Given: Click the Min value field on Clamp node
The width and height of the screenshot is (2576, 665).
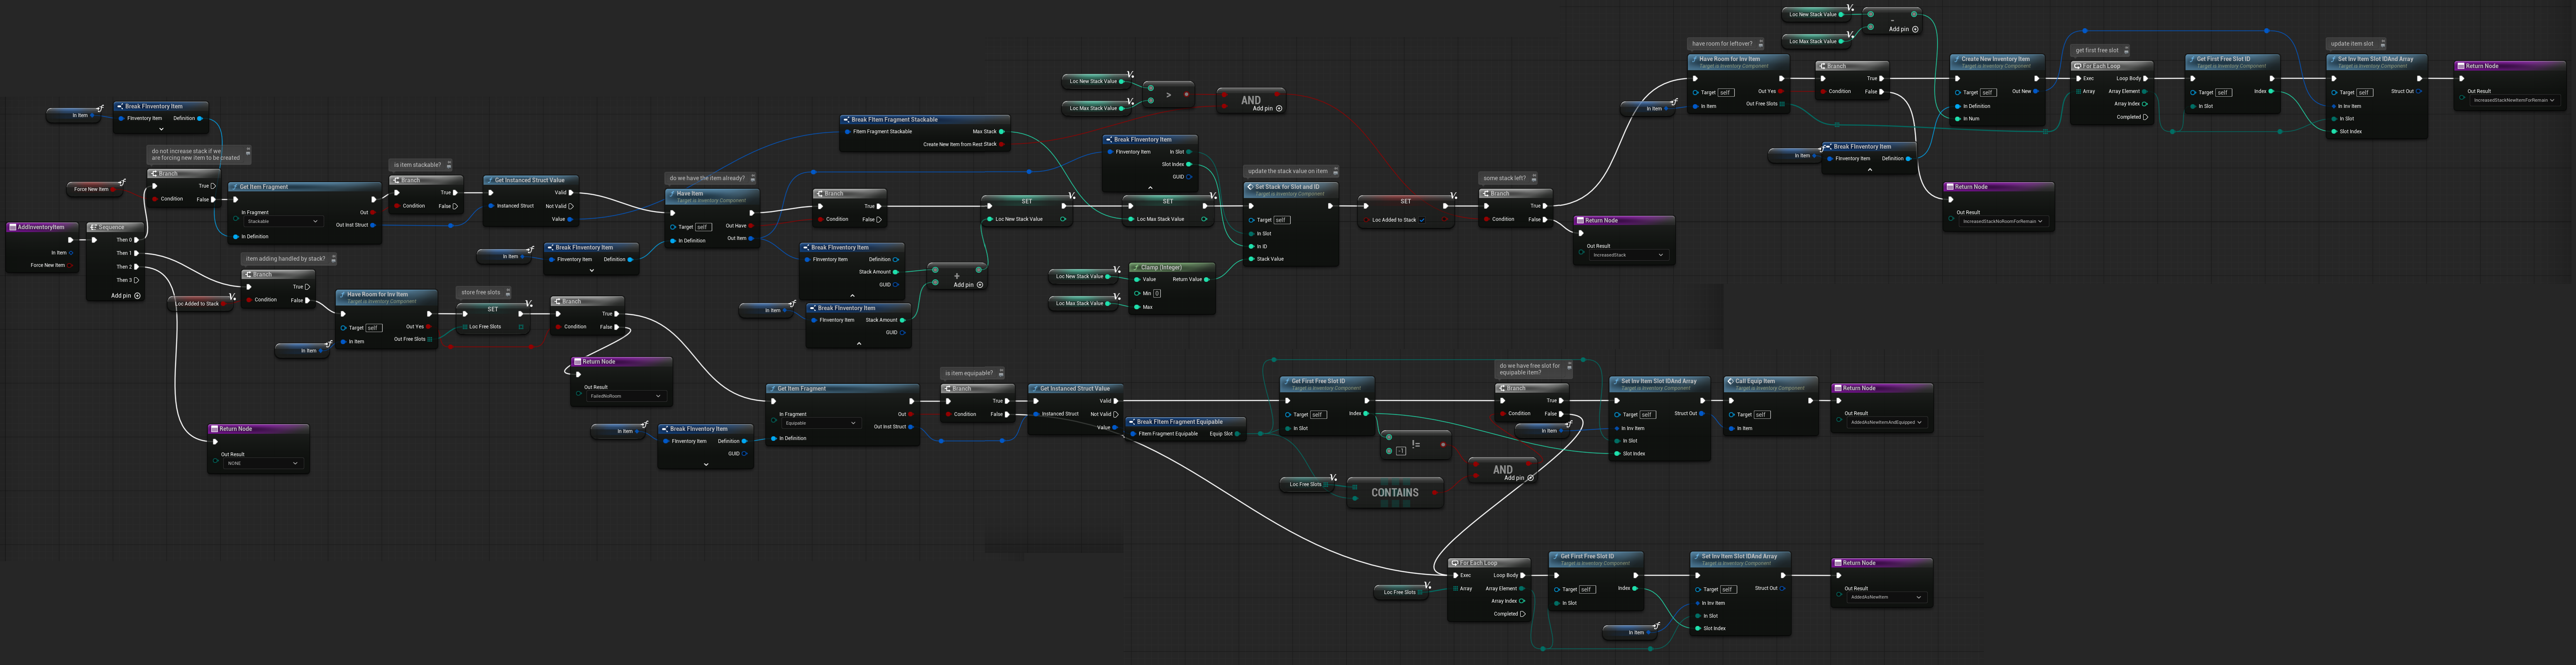Looking at the screenshot, I should click(x=1157, y=293).
